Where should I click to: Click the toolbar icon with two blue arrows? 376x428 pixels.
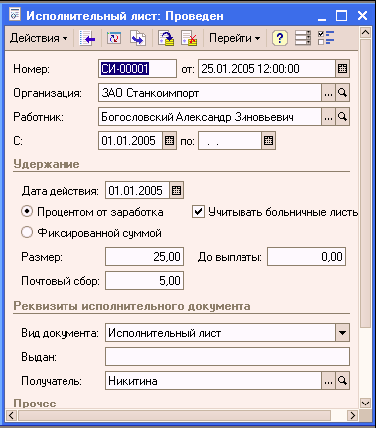138,38
